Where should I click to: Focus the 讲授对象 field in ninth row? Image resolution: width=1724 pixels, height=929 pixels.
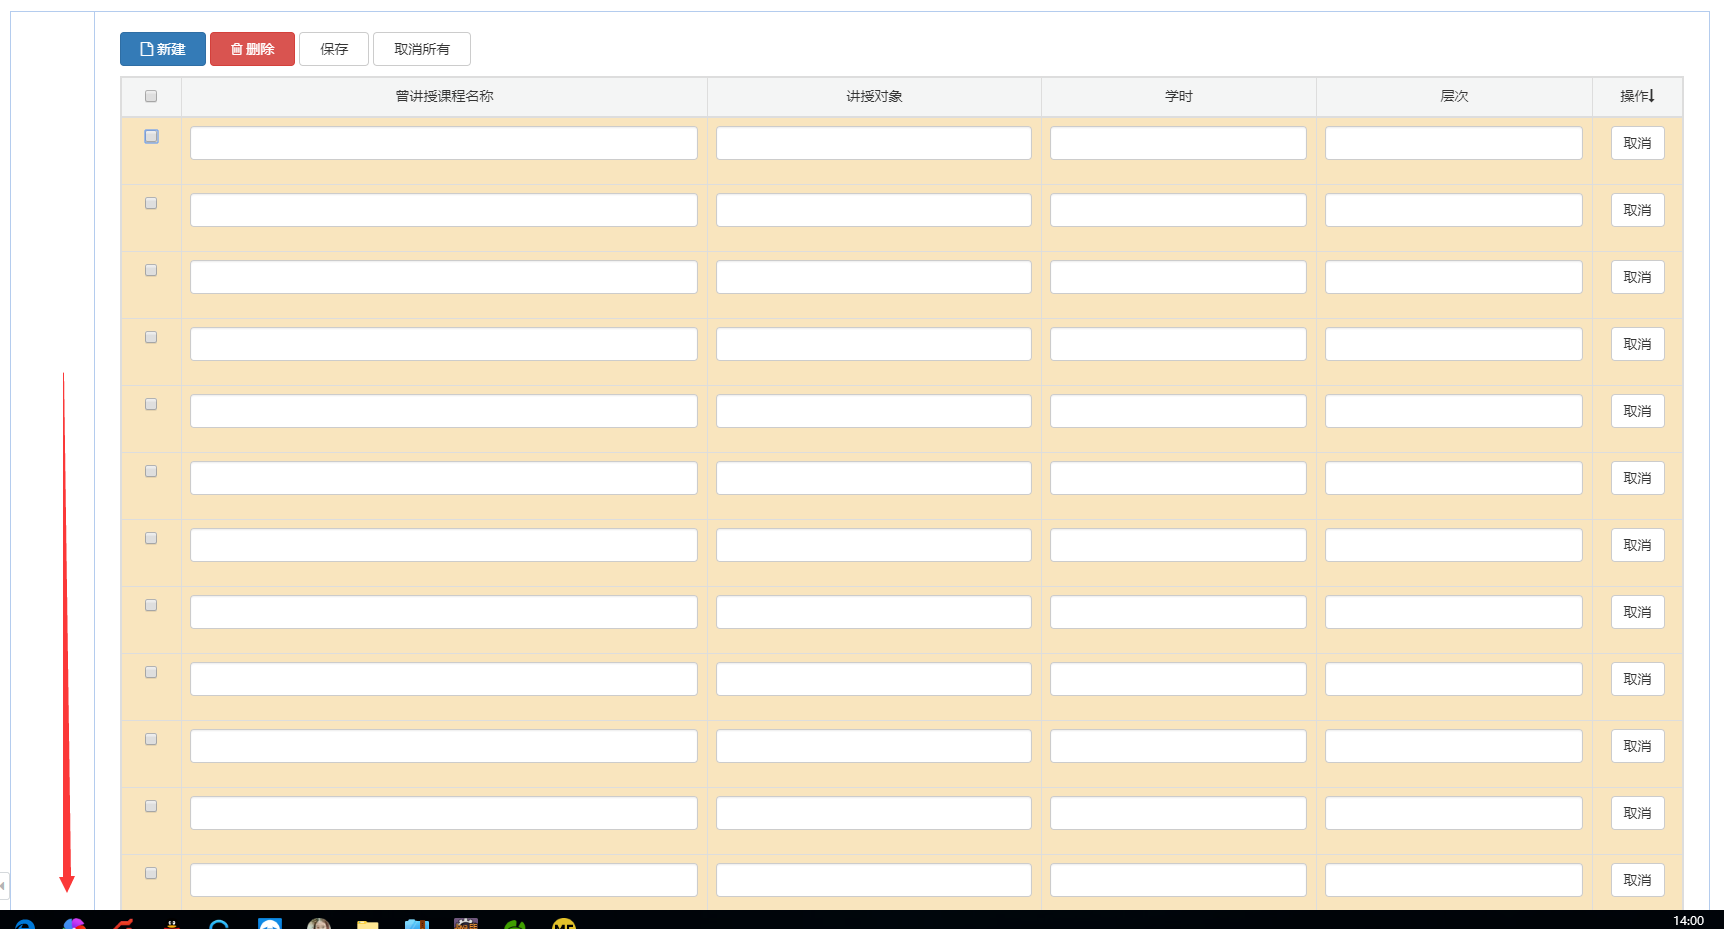[874, 679]
